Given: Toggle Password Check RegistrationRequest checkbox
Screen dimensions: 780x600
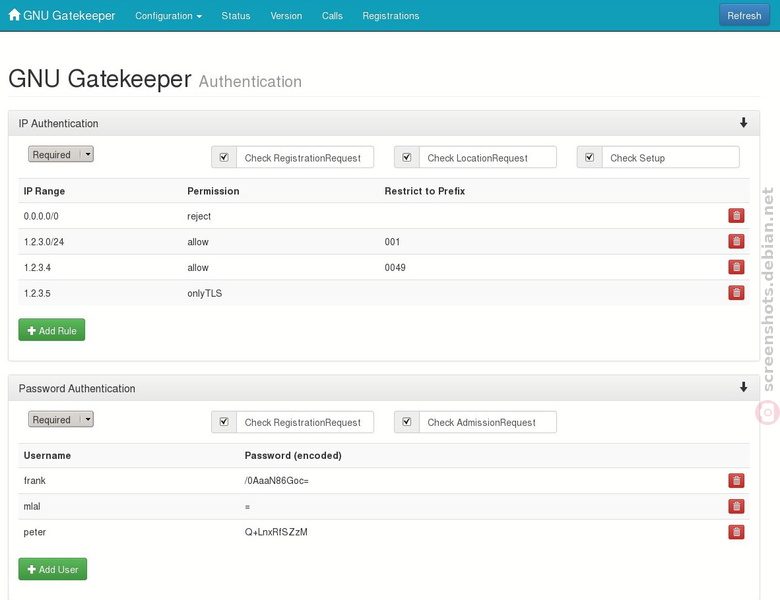Looking at the screenshot, I should click(224, 422).
